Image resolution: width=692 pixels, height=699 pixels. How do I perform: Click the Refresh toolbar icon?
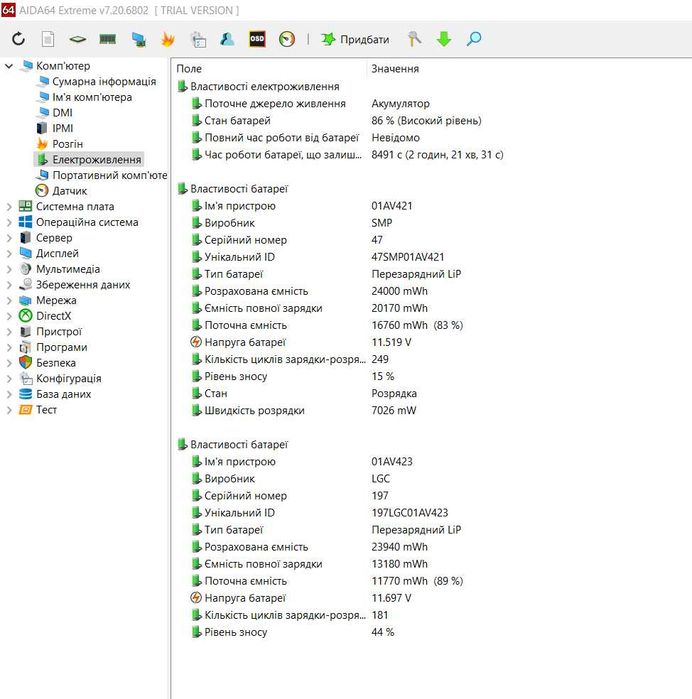[x=18, y=39]
